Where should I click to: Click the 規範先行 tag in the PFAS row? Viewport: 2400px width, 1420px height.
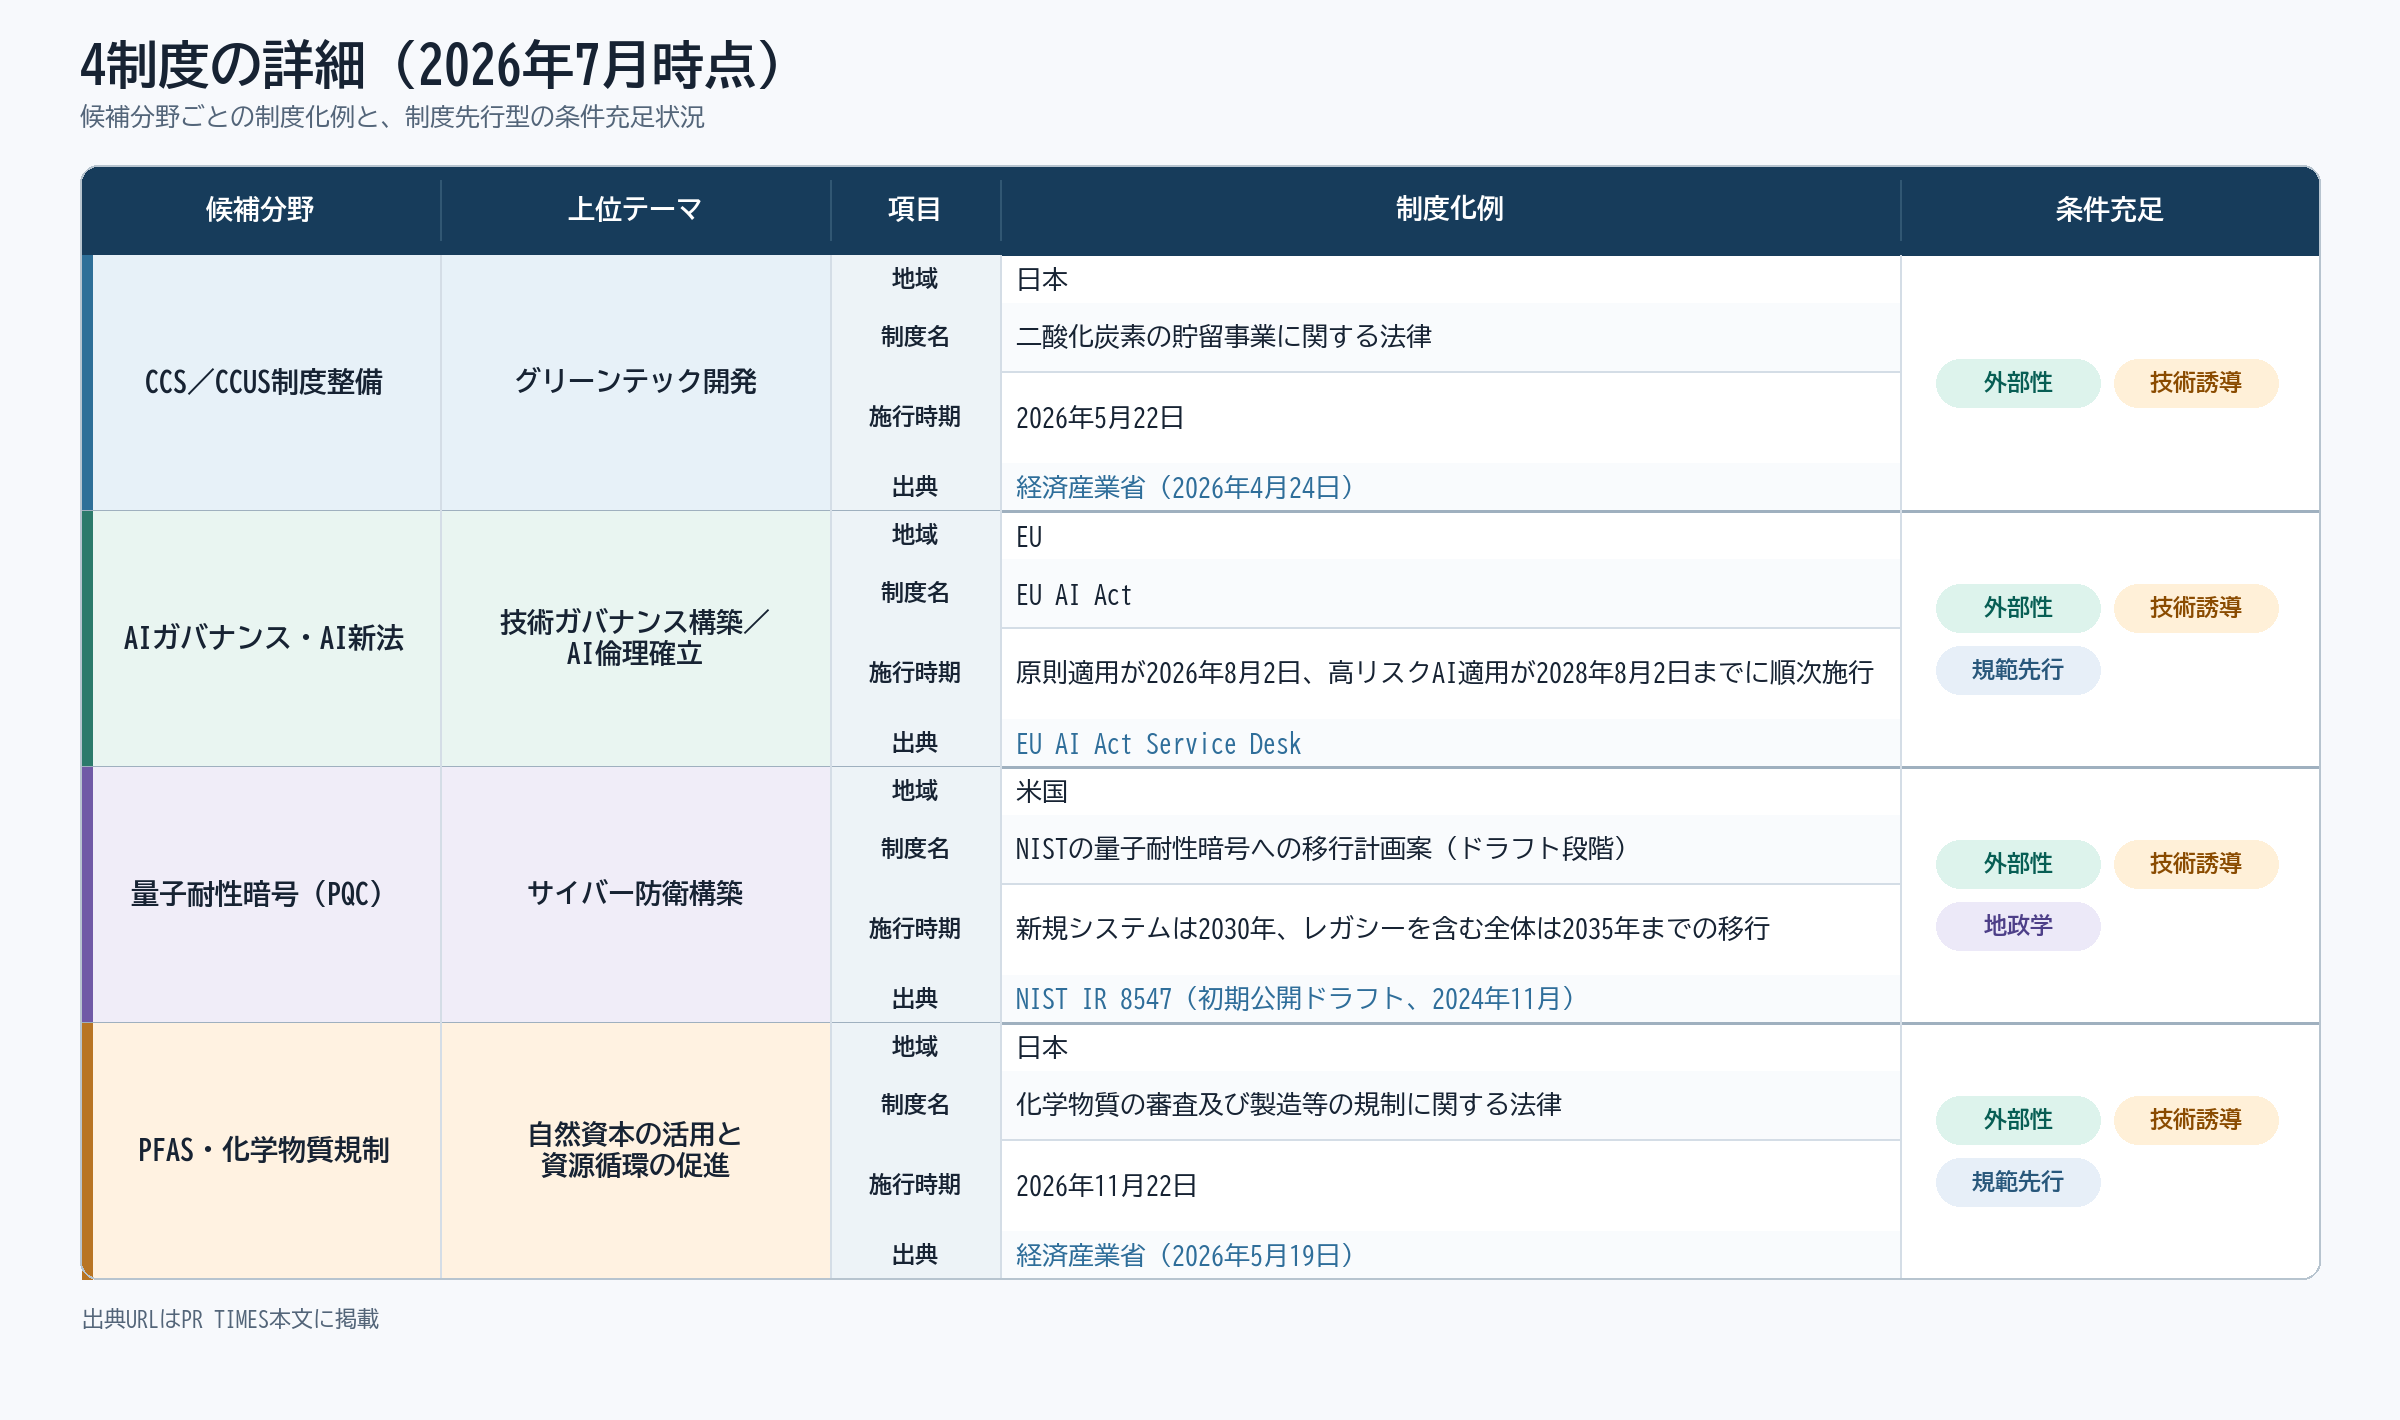click(x=2018, y=1182)
